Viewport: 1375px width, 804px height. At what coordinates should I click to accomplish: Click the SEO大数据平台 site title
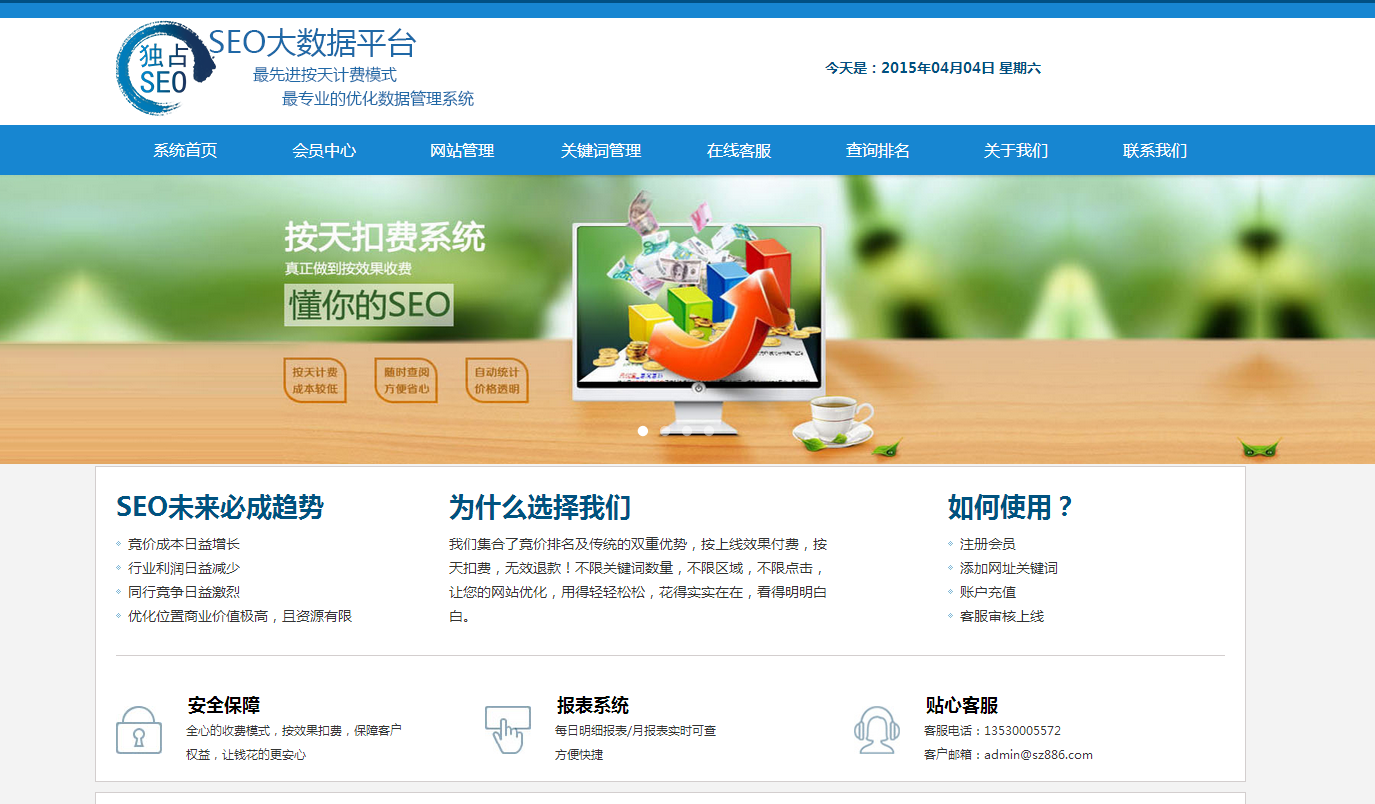(x=312, y=44)
